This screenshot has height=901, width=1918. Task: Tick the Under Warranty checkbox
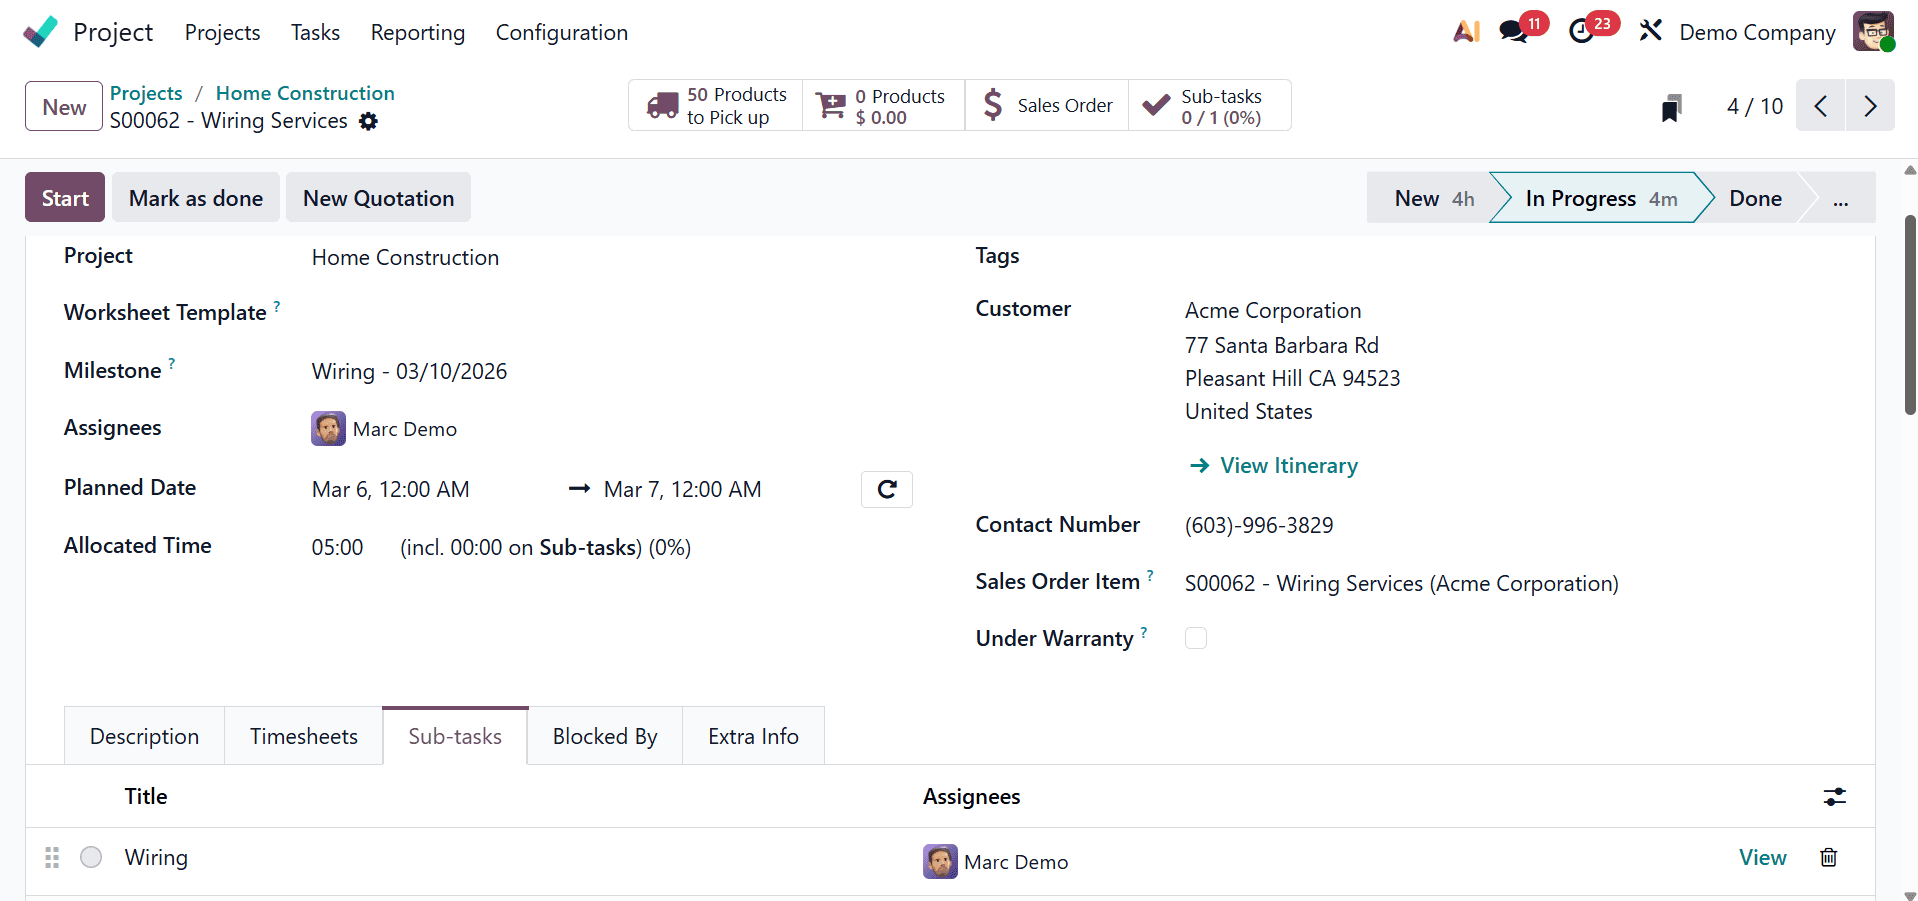point(1195,637)
